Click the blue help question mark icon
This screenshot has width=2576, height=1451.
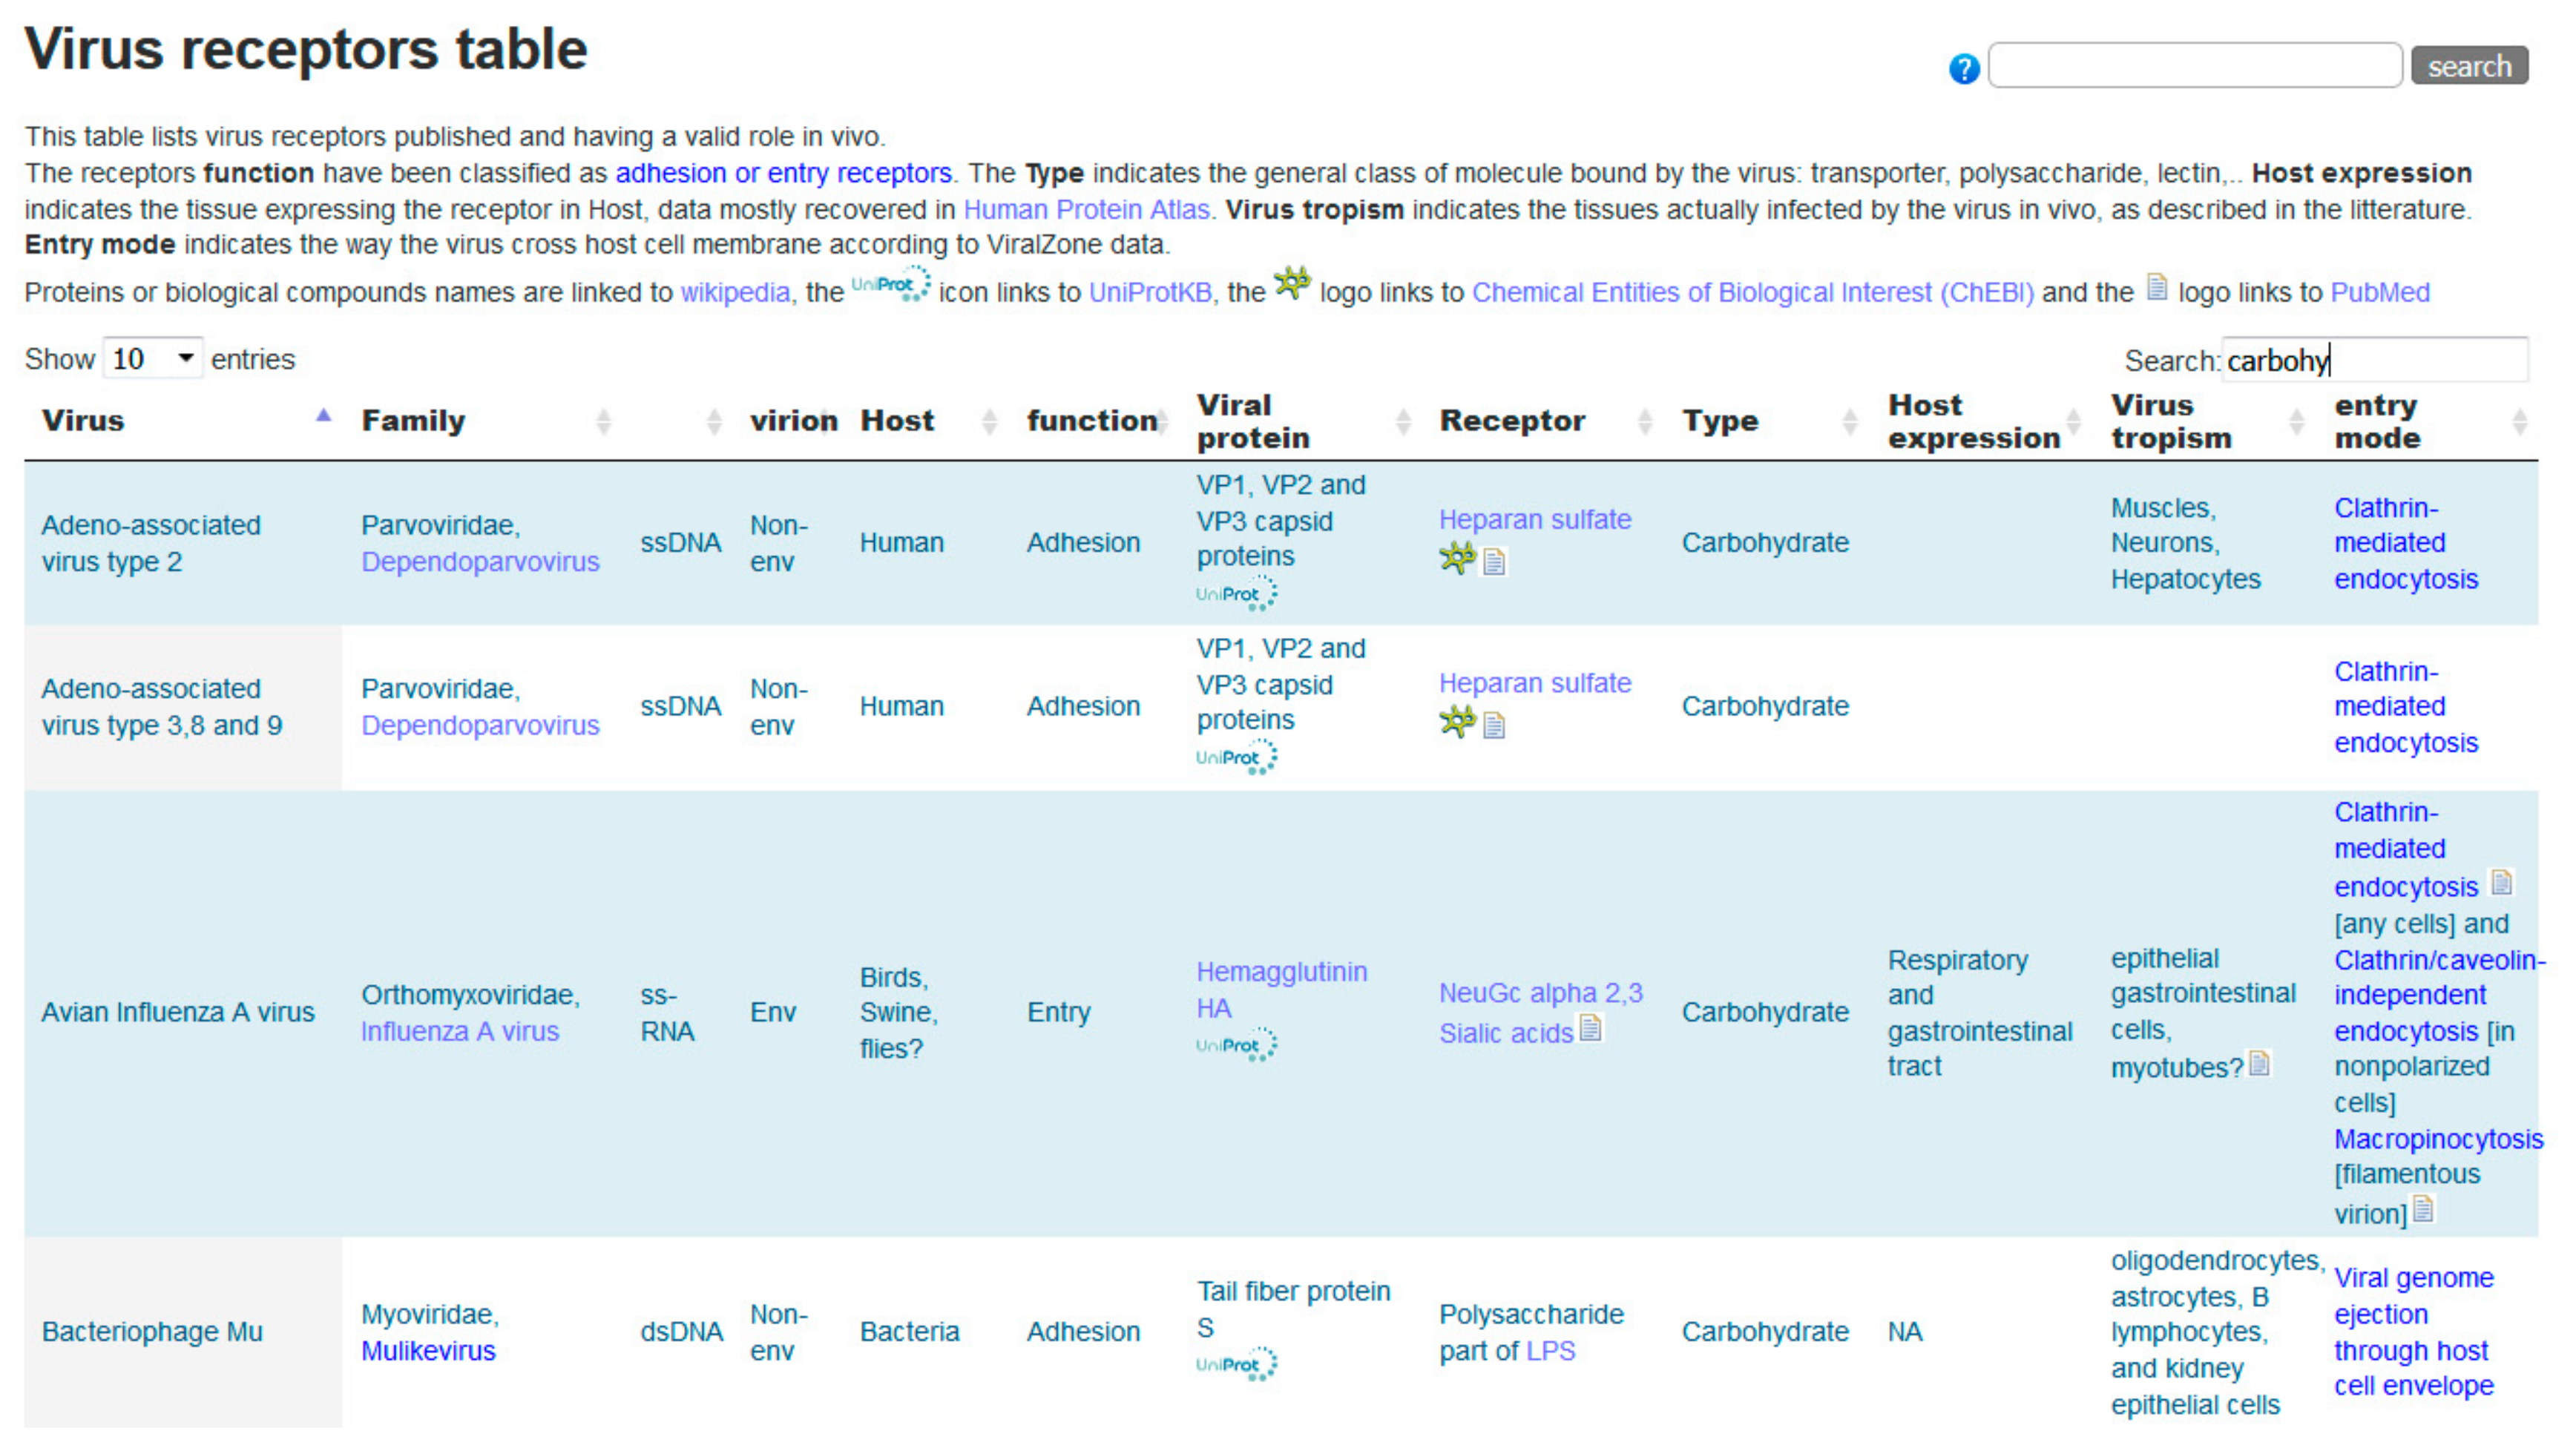[x=1964, y=68]
